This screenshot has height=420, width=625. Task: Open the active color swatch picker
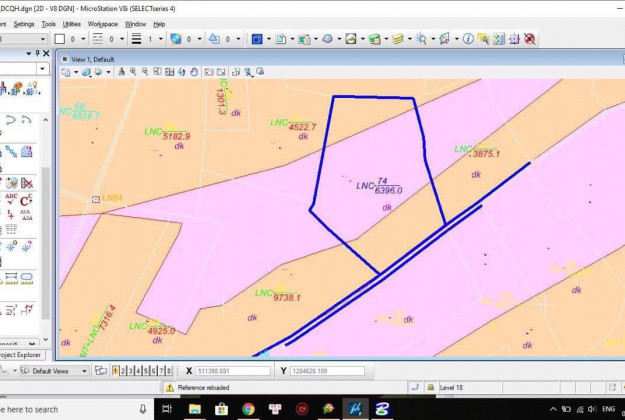60,39
